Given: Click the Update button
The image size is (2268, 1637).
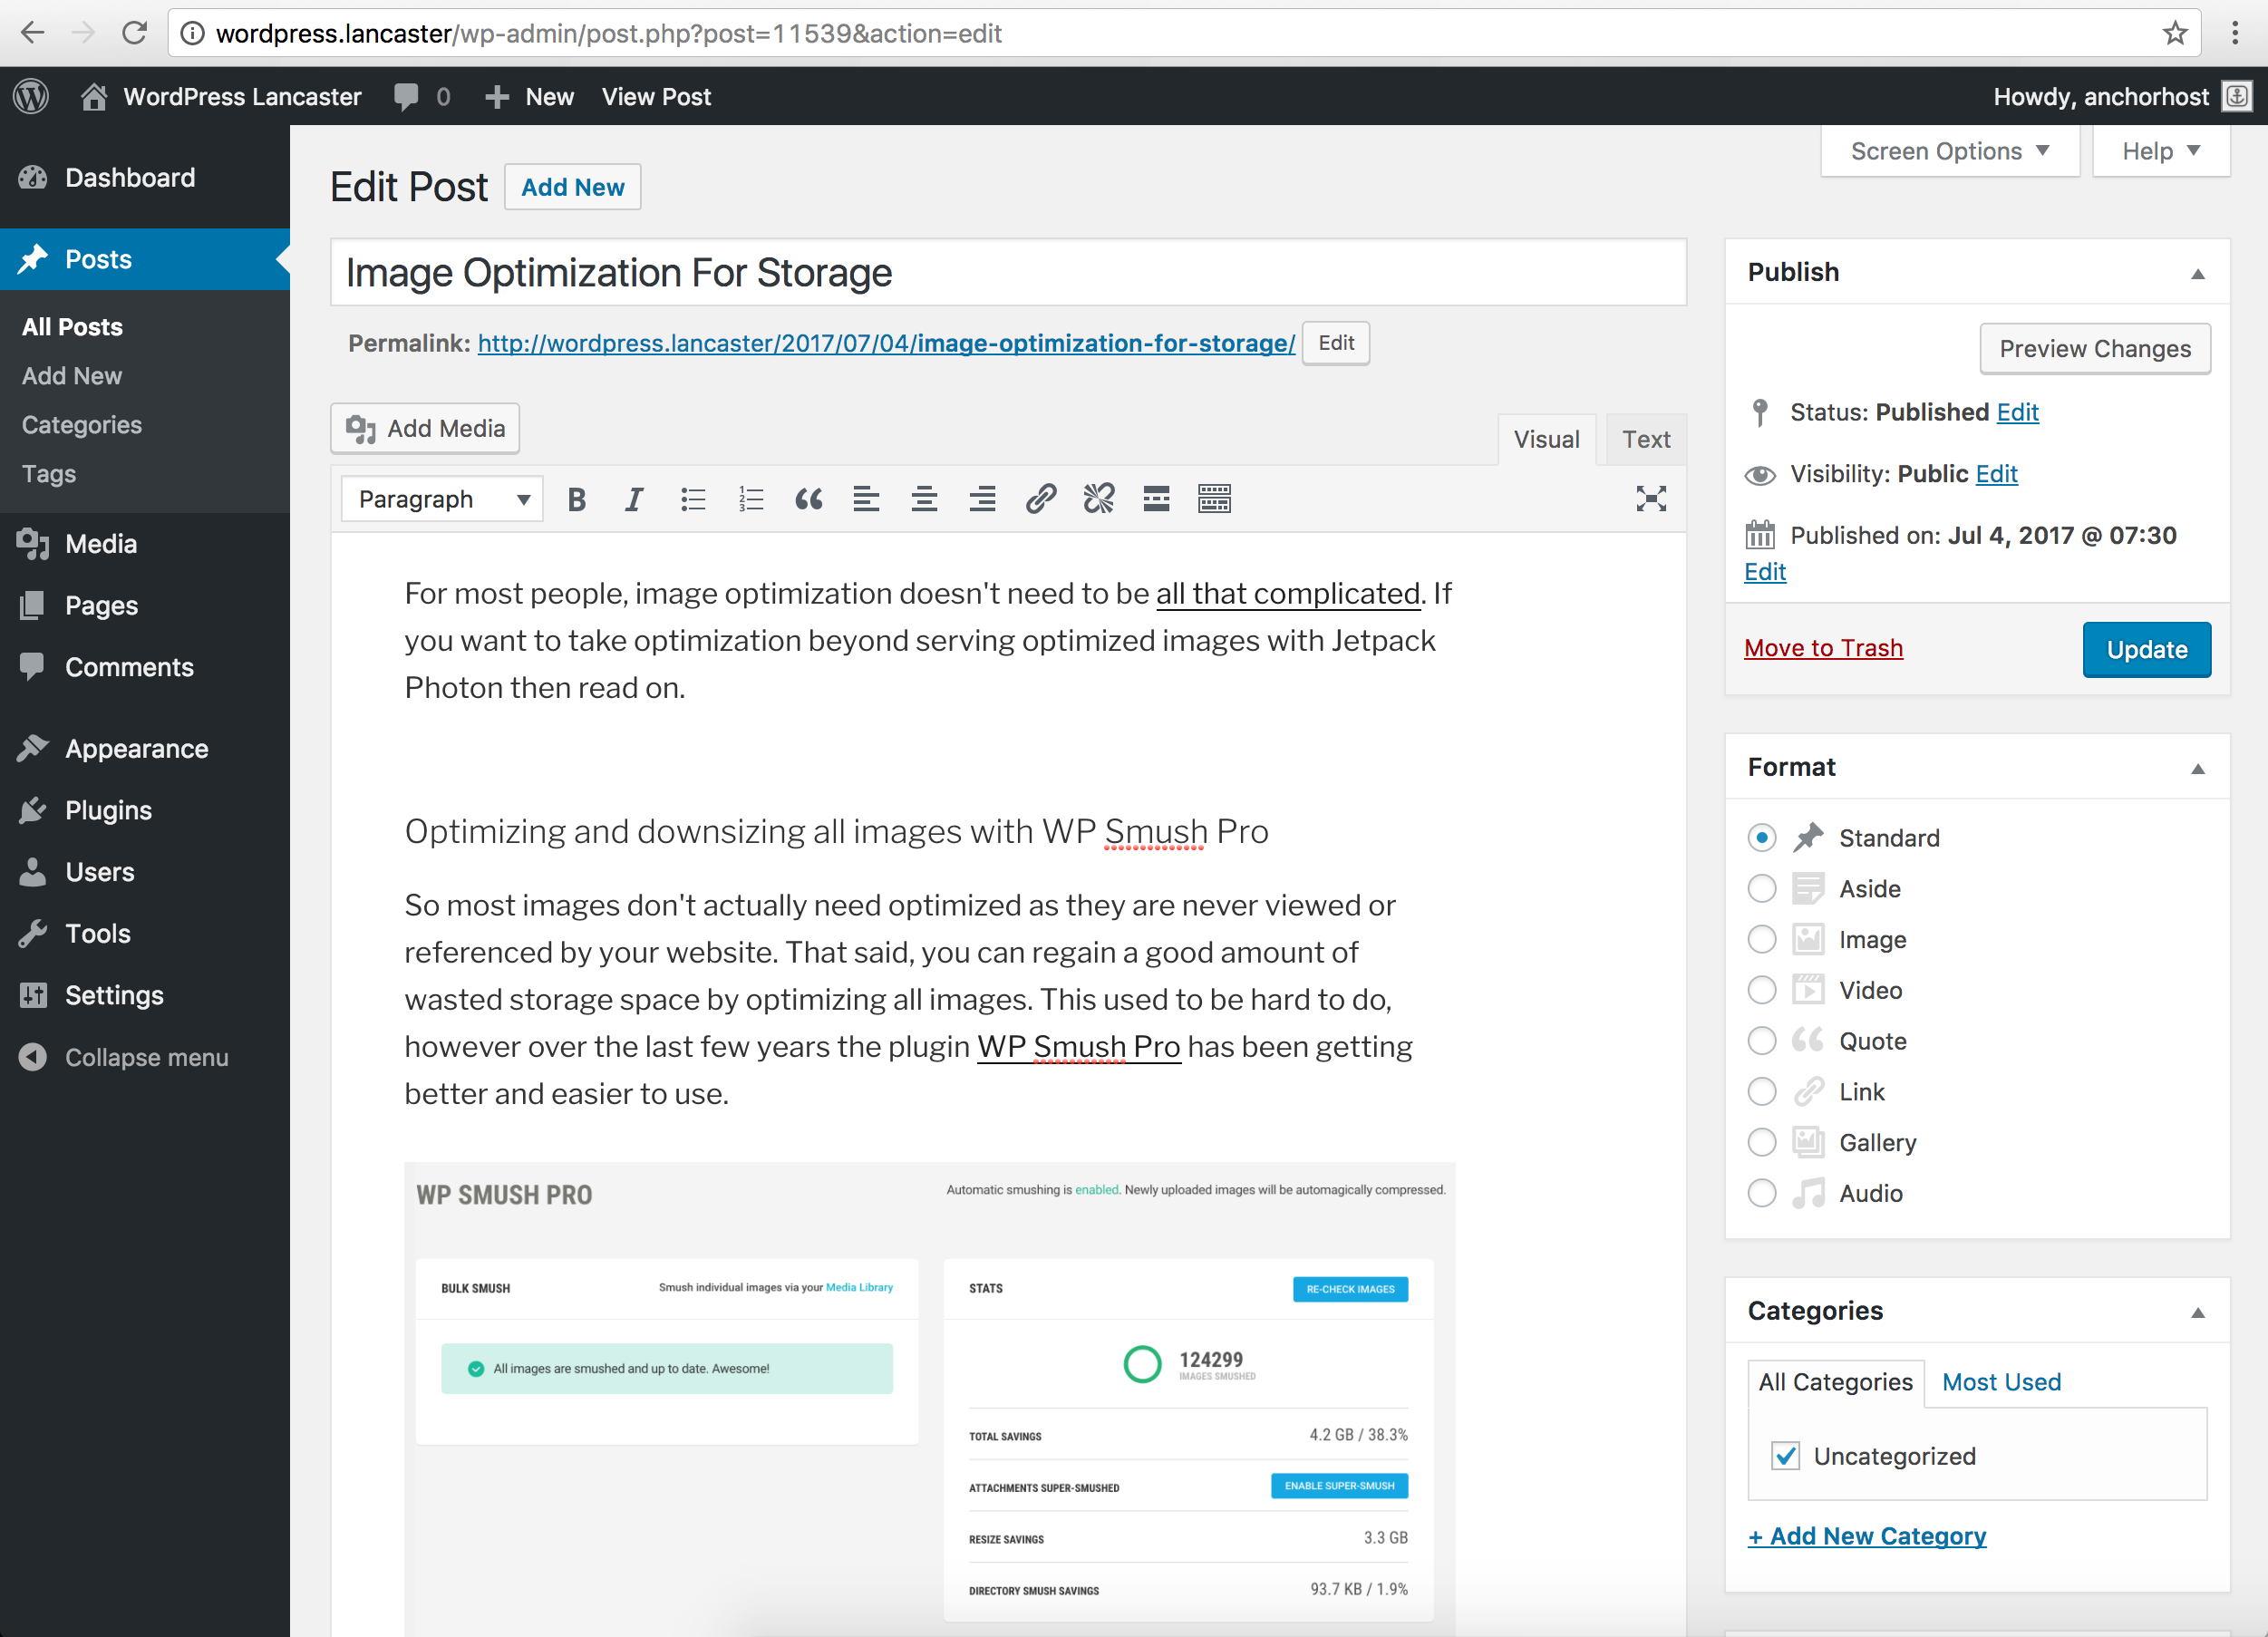Looking at the screenshot, I should pos(2146,650).
